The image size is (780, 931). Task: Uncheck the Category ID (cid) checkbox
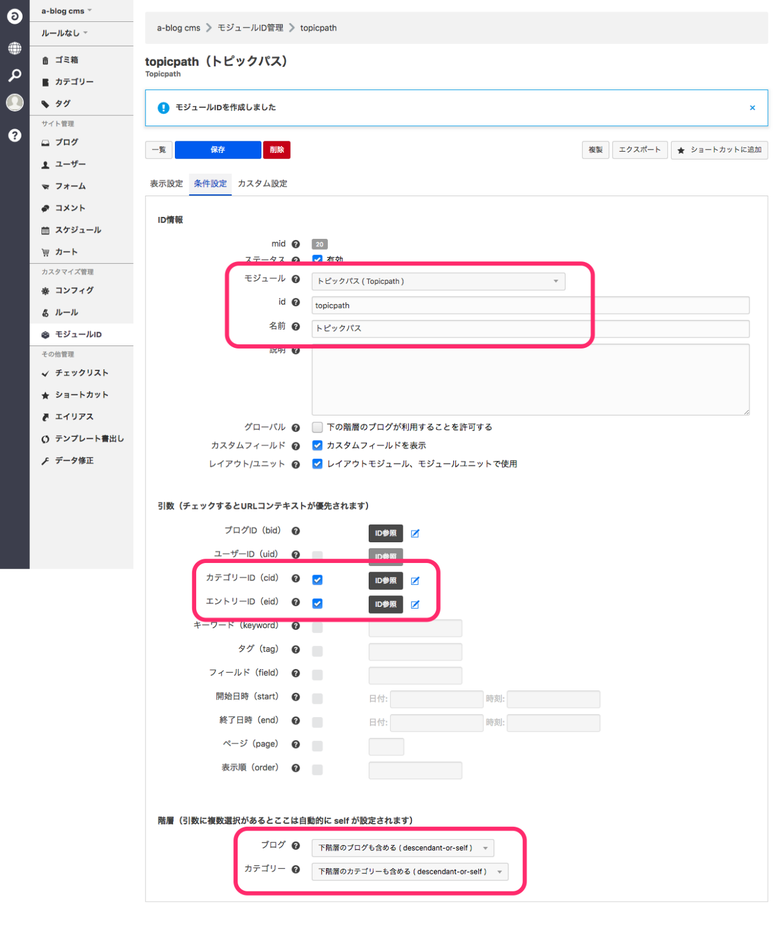click(317, 580)
